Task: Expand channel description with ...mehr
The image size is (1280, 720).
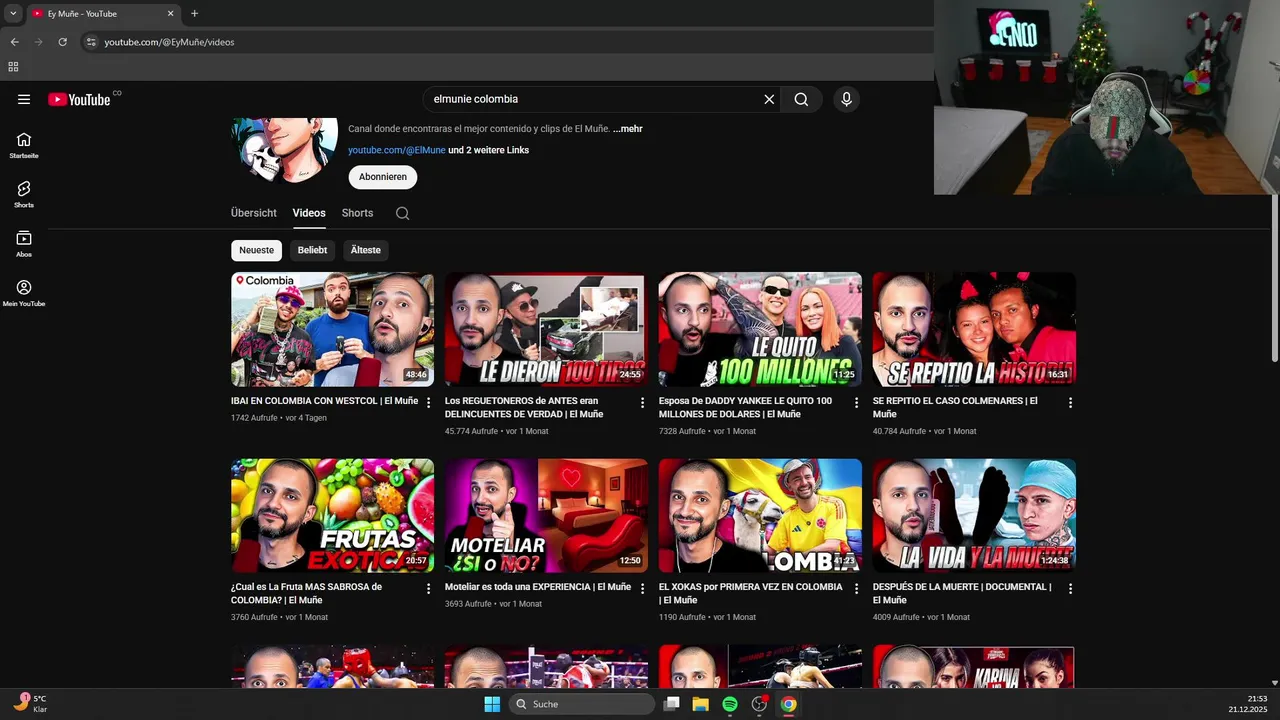Action: click(628, 129)
